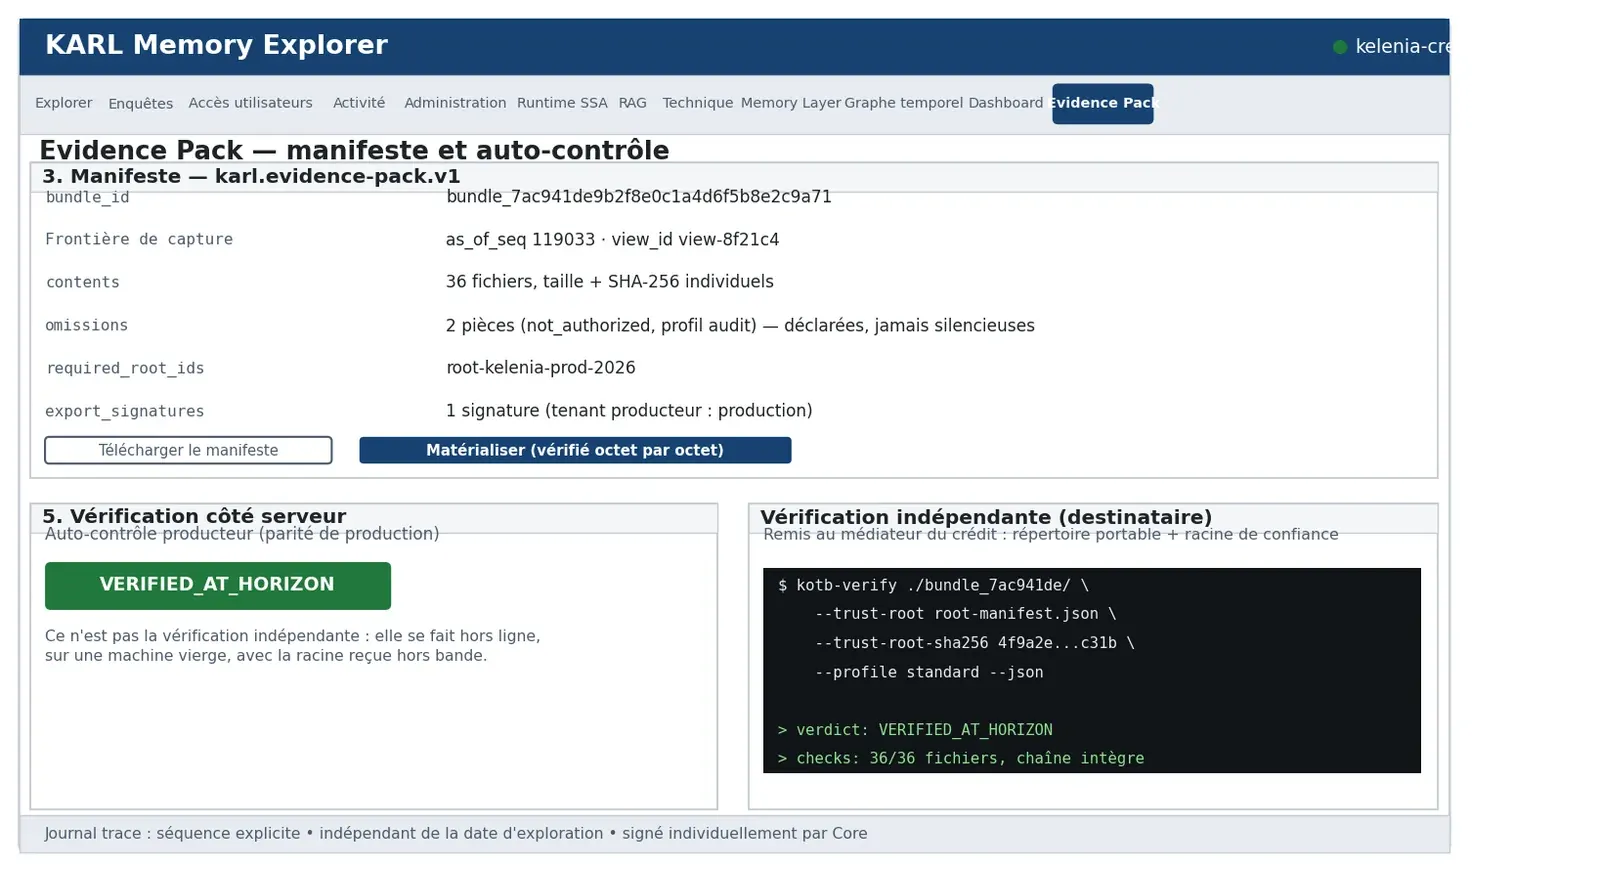Open the Graphe temporel tab
This screenshot has width=1600, height=871.
pos(903,103)
